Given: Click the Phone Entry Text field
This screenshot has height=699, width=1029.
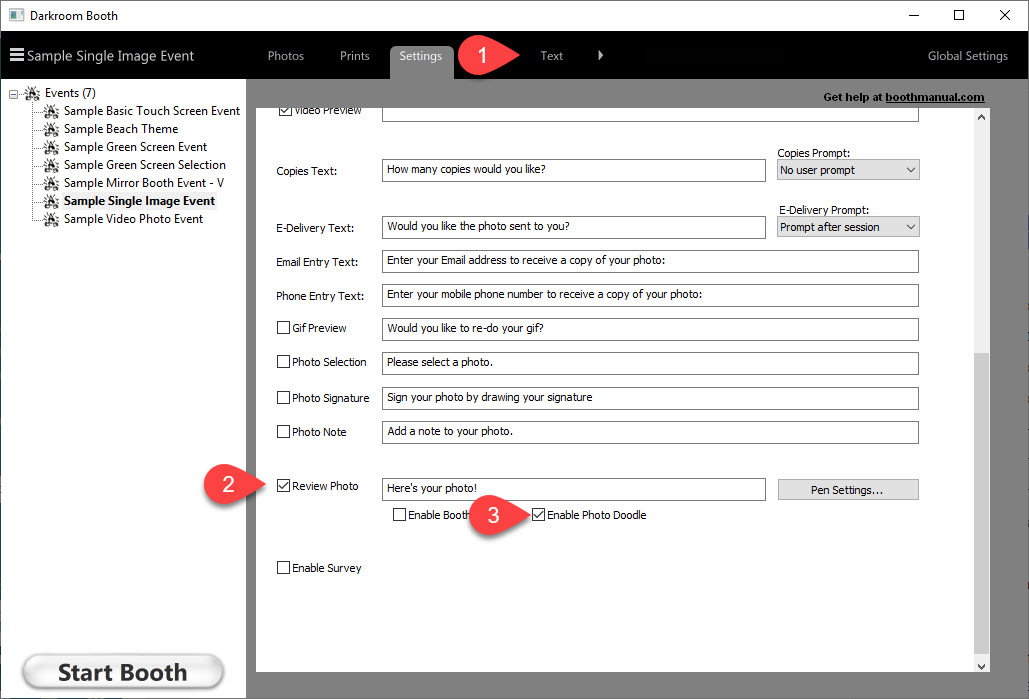Looking at the screenshot, I should pos(650,295).
